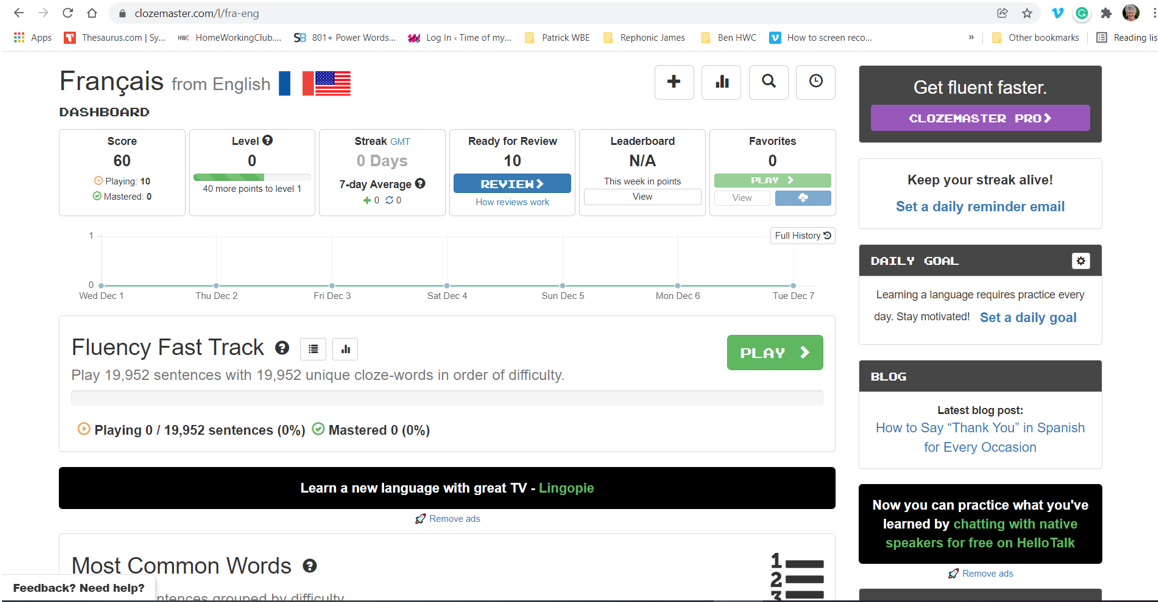Screen dimensions: 1158x602
Task: Click the Fluency Fast Track help icon
Action: 281,348
